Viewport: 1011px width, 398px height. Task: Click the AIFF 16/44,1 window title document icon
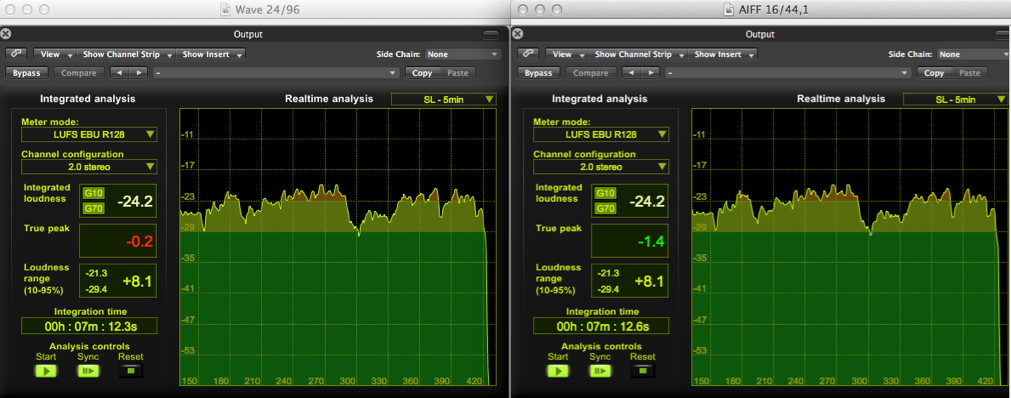[x=729, y=9]
